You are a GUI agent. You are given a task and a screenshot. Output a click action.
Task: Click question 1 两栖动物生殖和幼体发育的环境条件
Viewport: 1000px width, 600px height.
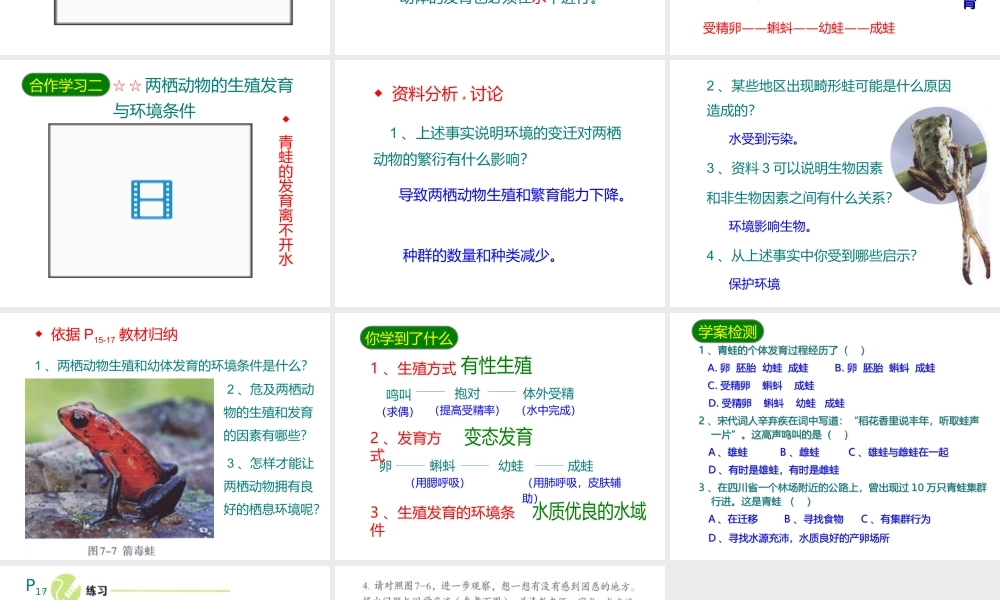[171, 365]
